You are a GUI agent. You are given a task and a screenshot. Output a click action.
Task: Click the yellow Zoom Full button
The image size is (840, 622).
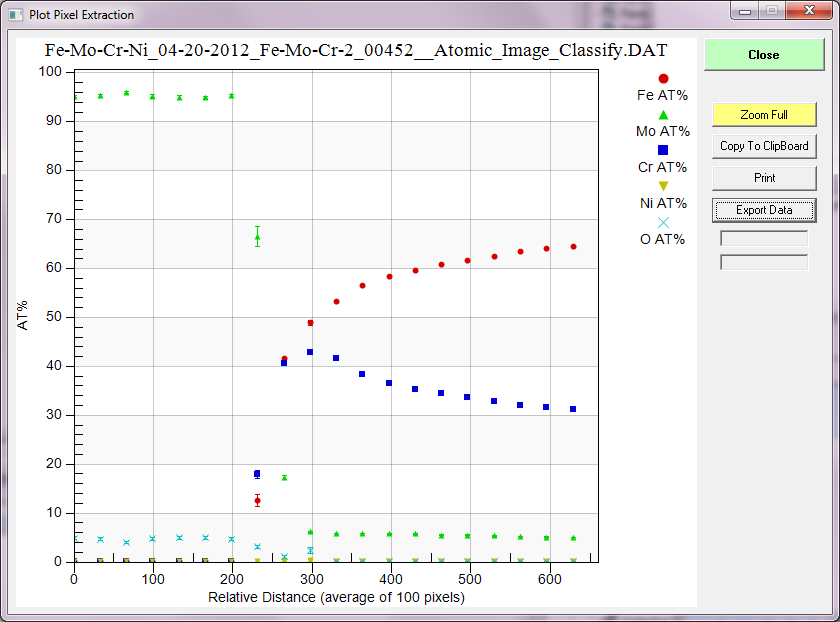(764, 115)
